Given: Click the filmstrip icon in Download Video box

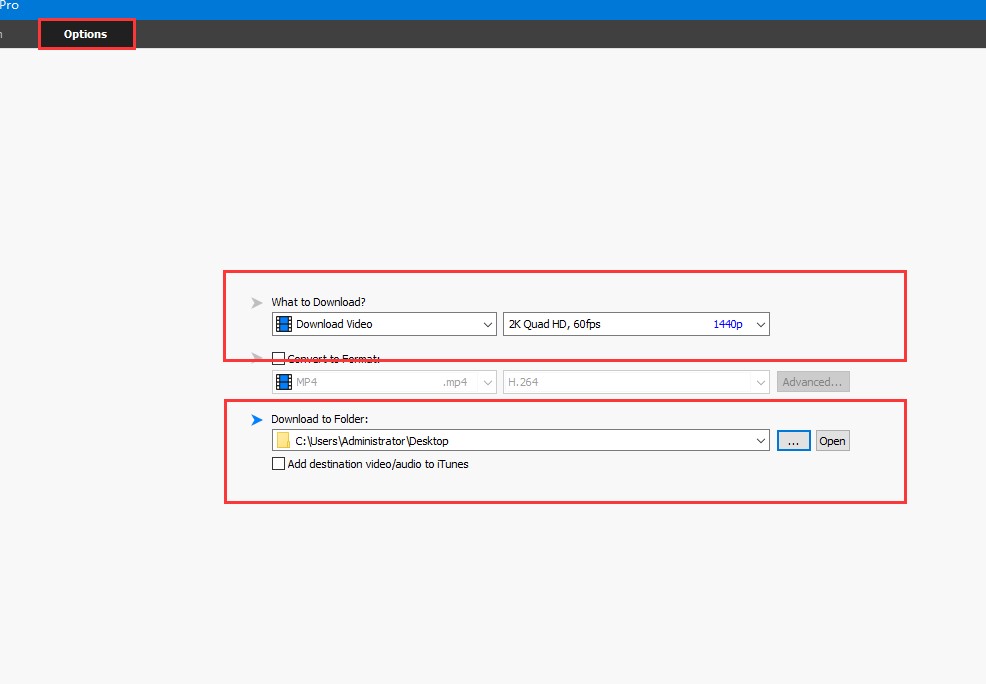Looking at the screenshot, I should (x=285, y=323).
